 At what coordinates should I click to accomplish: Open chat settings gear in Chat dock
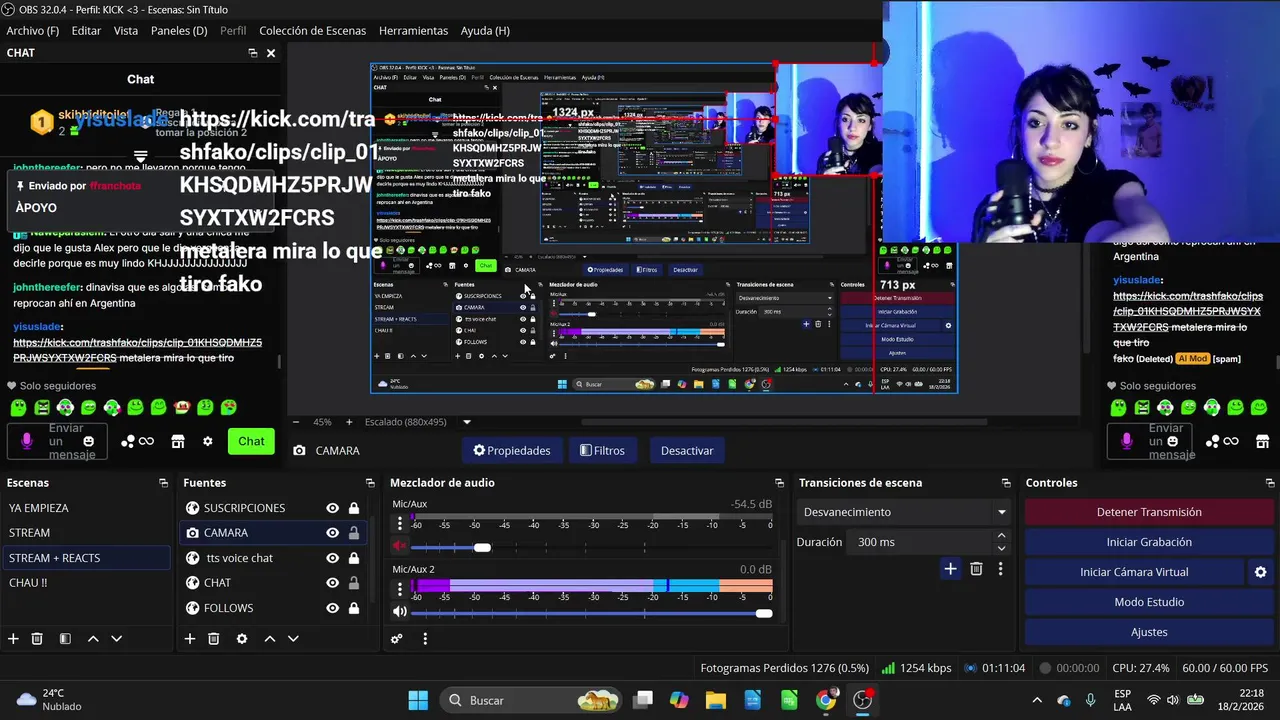[x=207, y=441]
